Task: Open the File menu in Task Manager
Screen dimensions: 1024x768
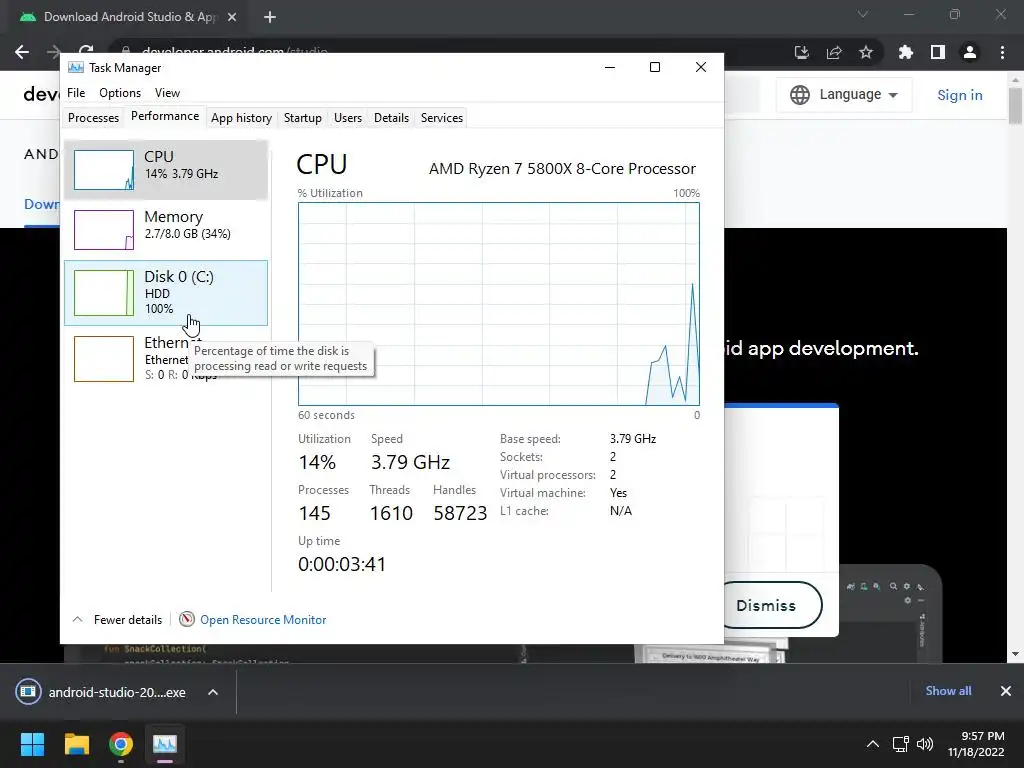Action: 76,93
